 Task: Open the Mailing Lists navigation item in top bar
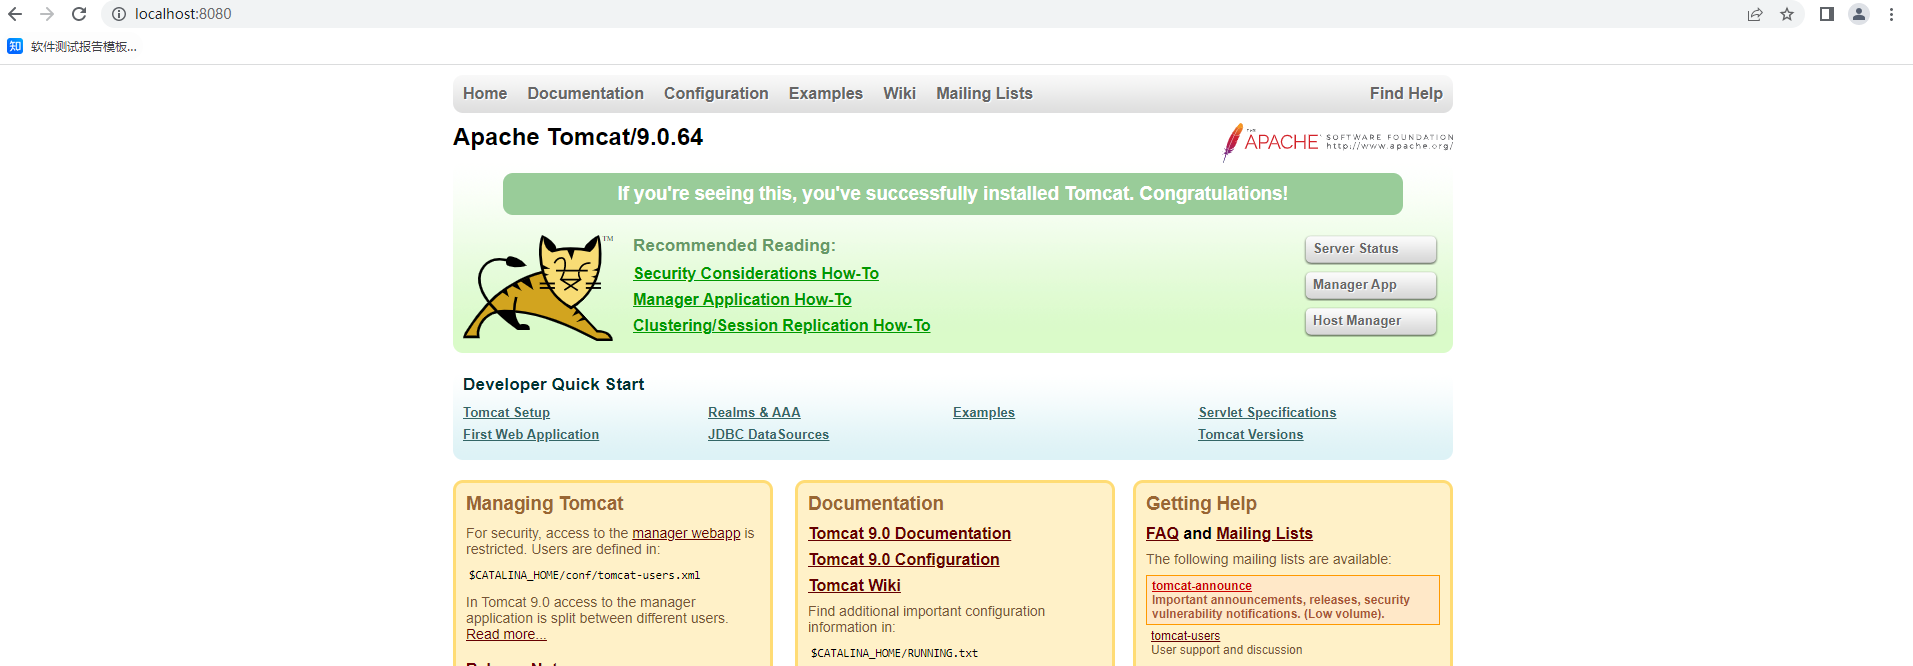pyautogui.click(x=984, y=93)
